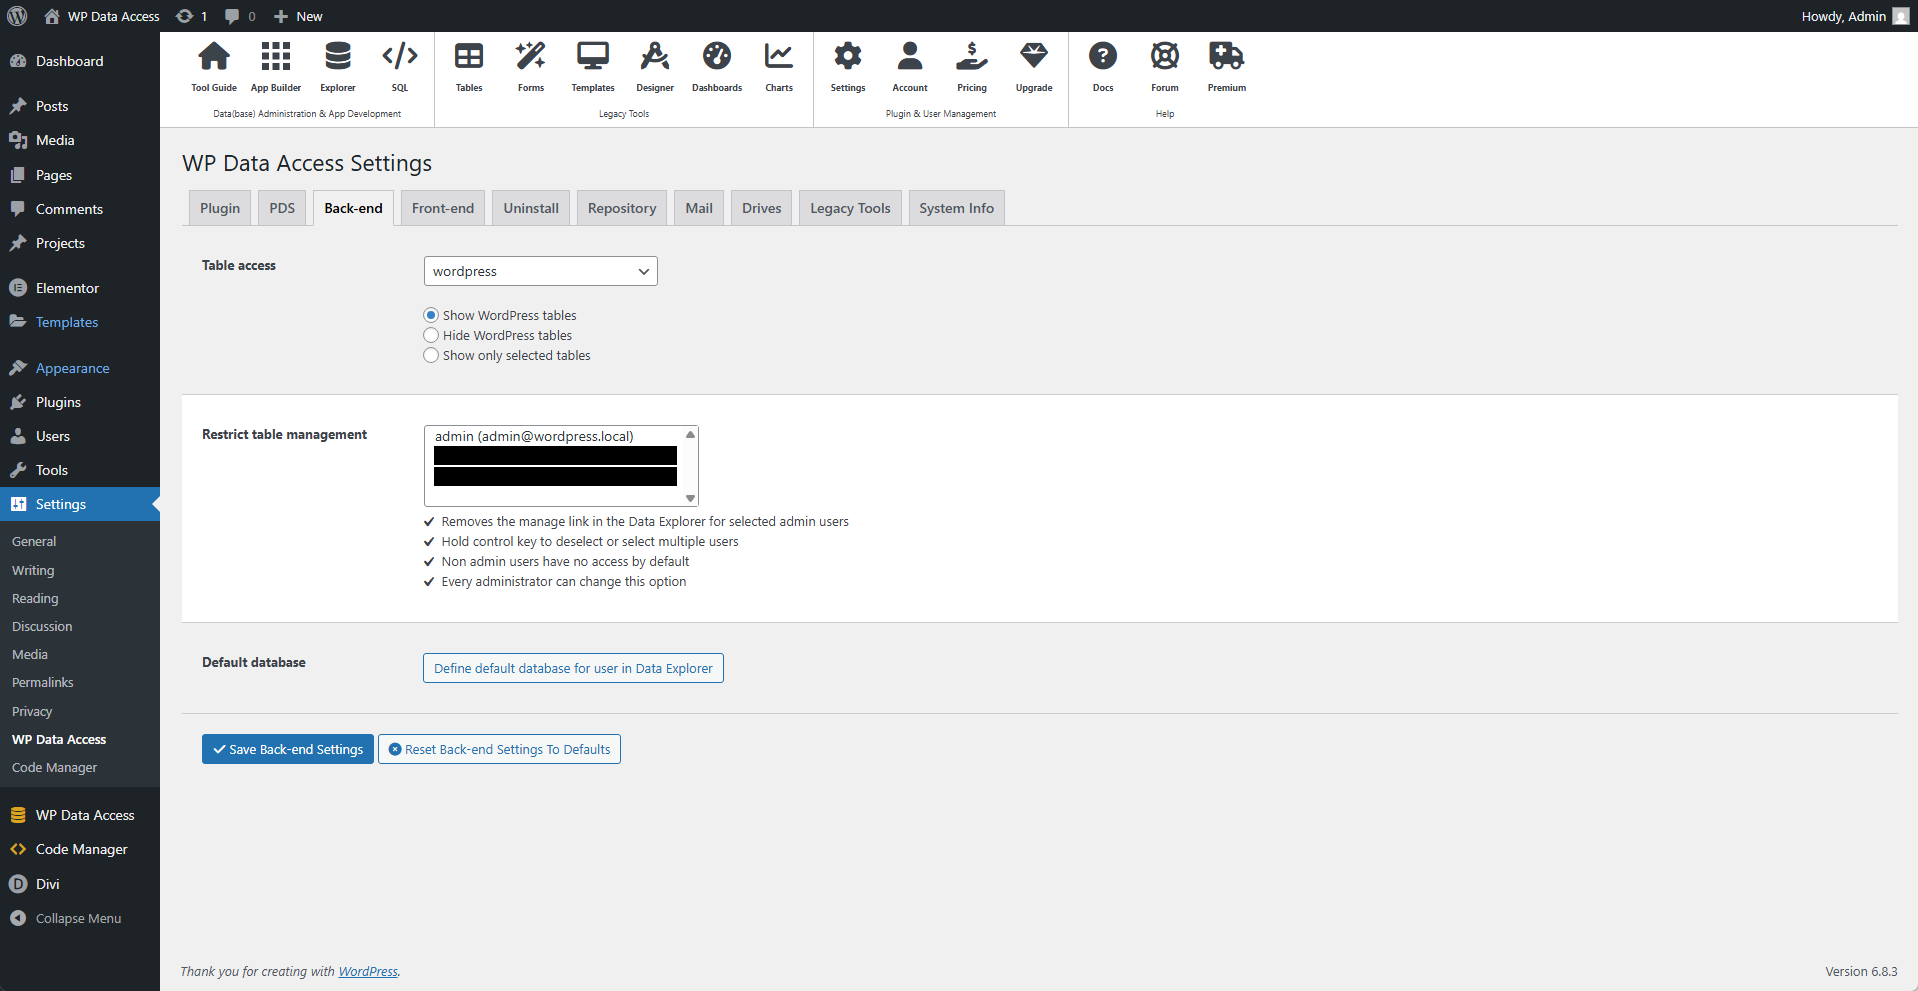Select admin user in restrict table management list

click(x=533, y=436)
